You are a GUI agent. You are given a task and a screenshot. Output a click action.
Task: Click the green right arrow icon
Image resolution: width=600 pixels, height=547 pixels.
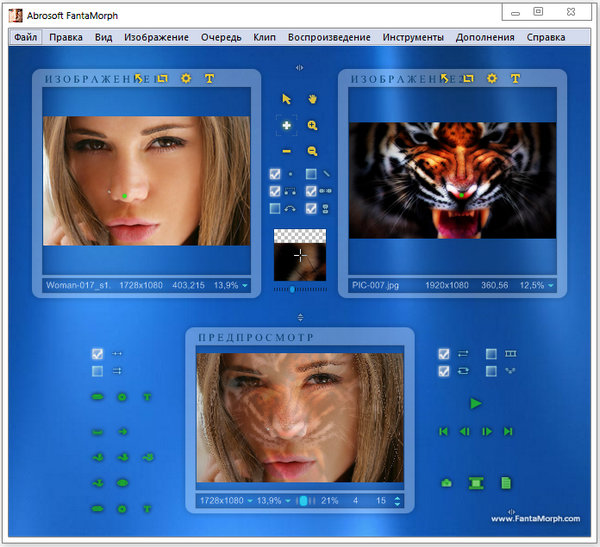click(122, 432)
